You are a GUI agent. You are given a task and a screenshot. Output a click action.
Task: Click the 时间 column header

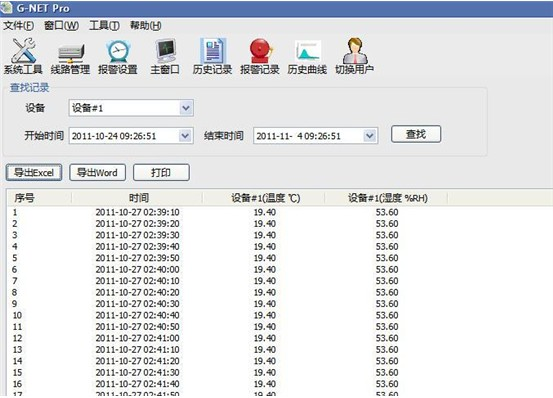[137, 198]
